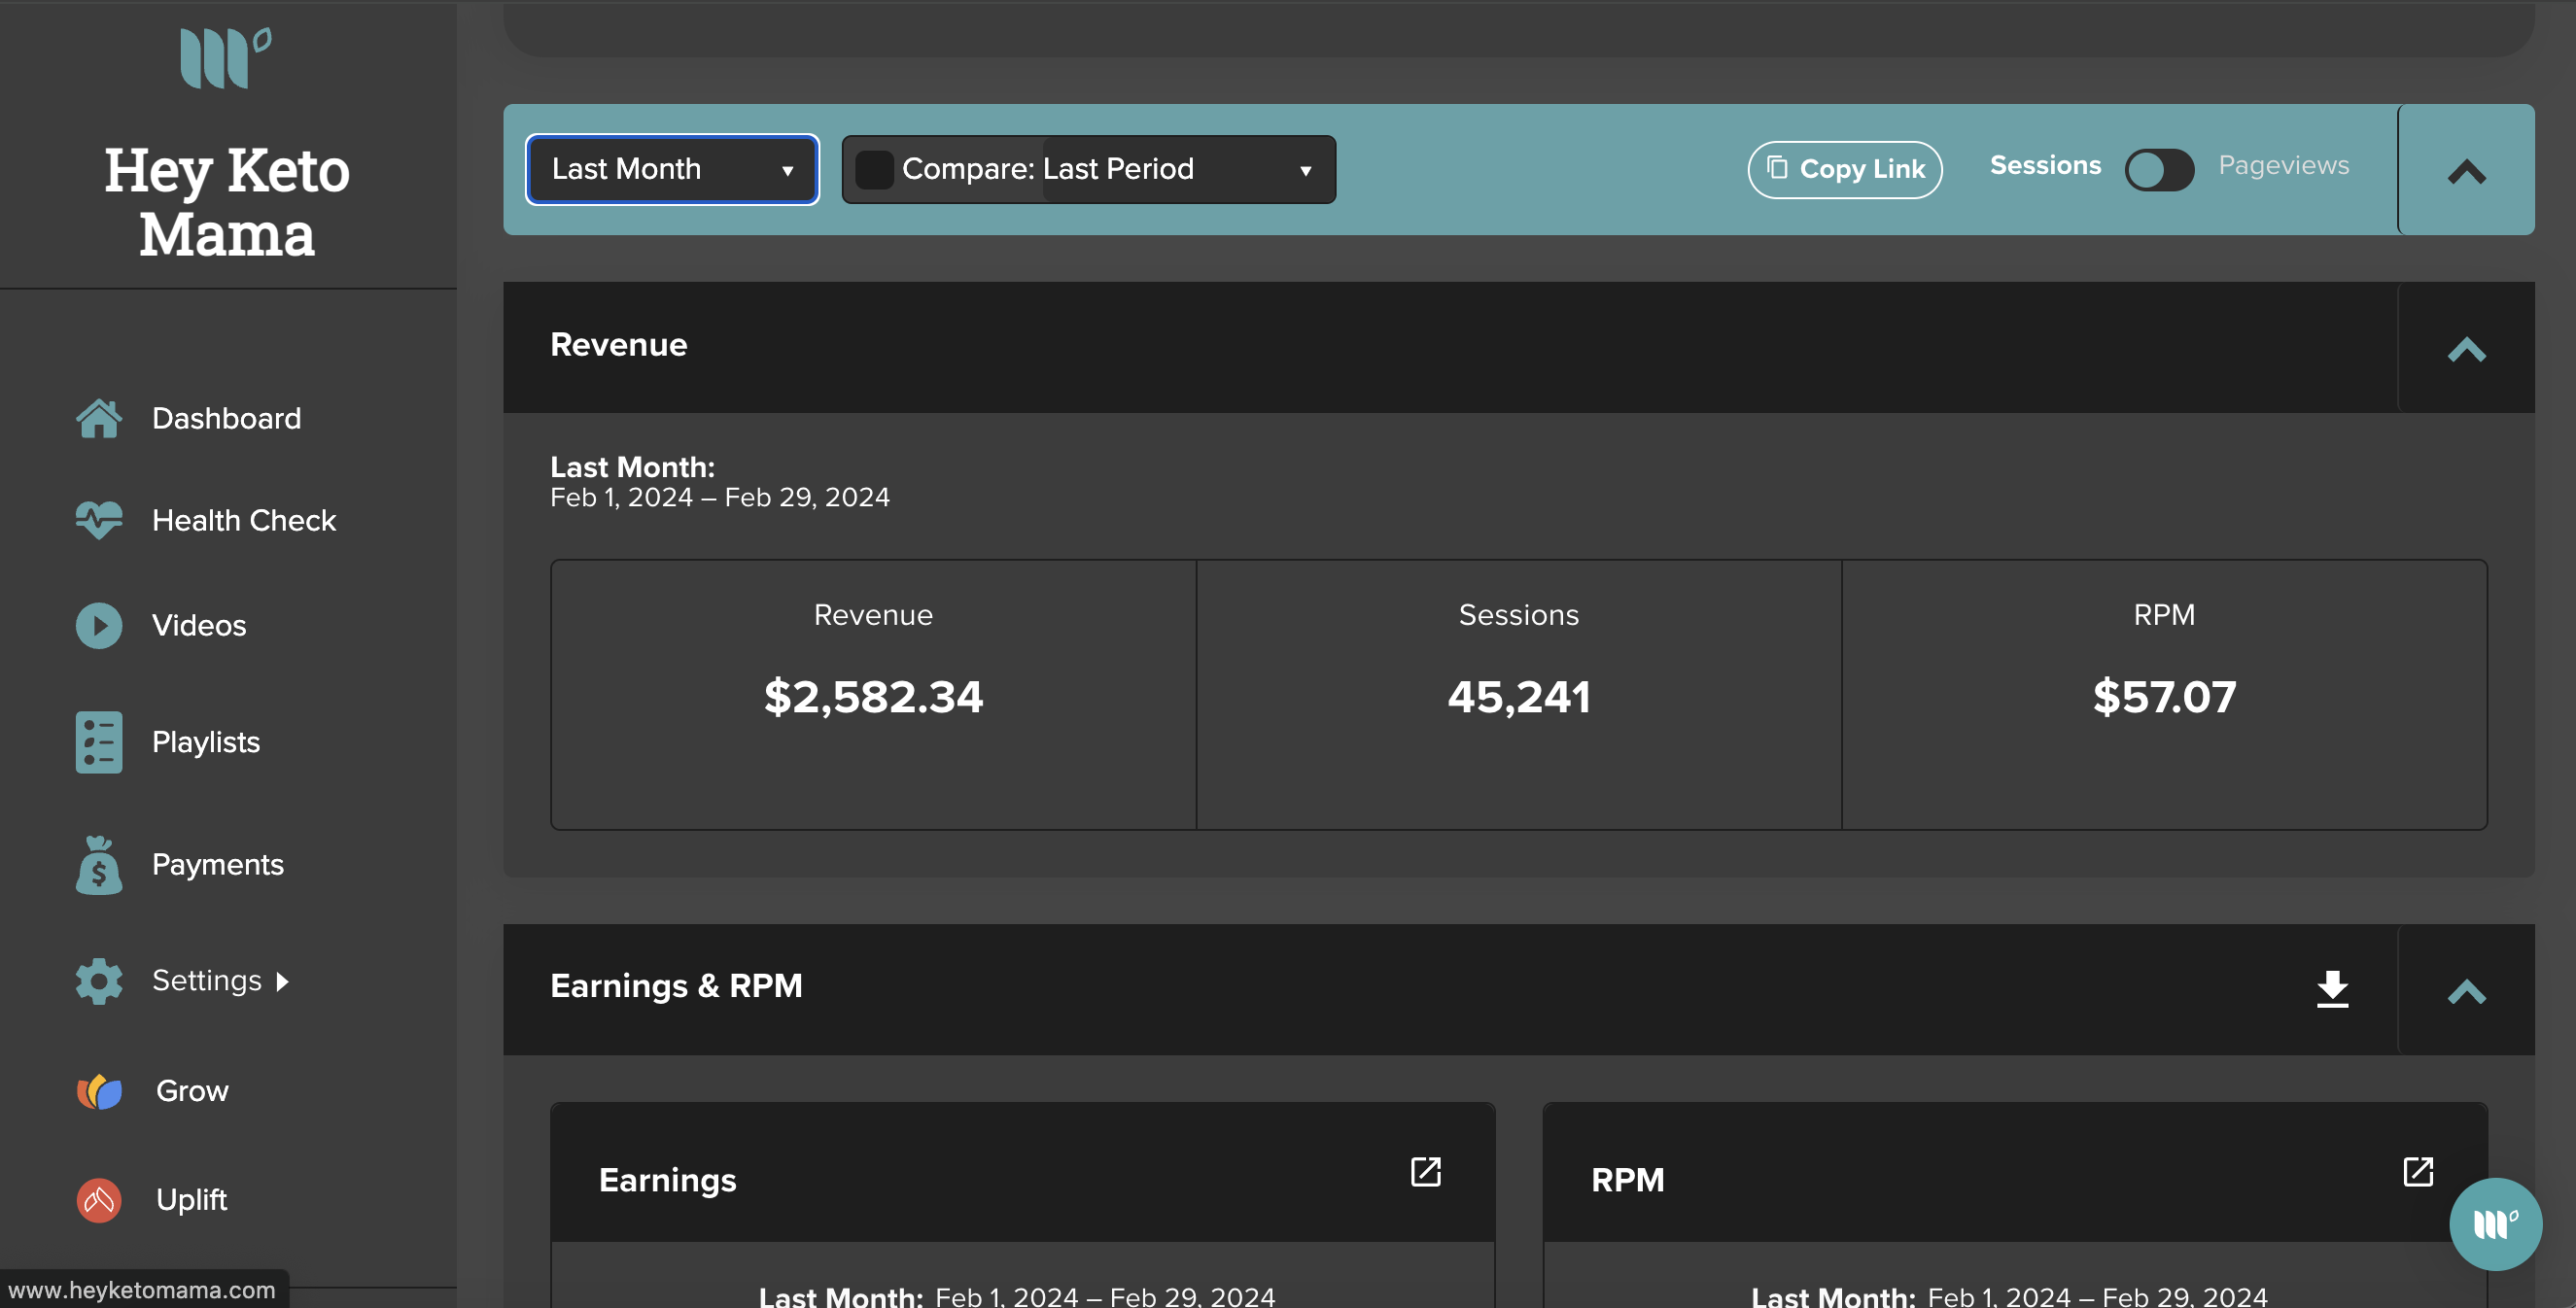Screen dimensions: 2576x1308
Task: Open the Mediavine chat widget bubble
Action: tap(2495, 1224)
